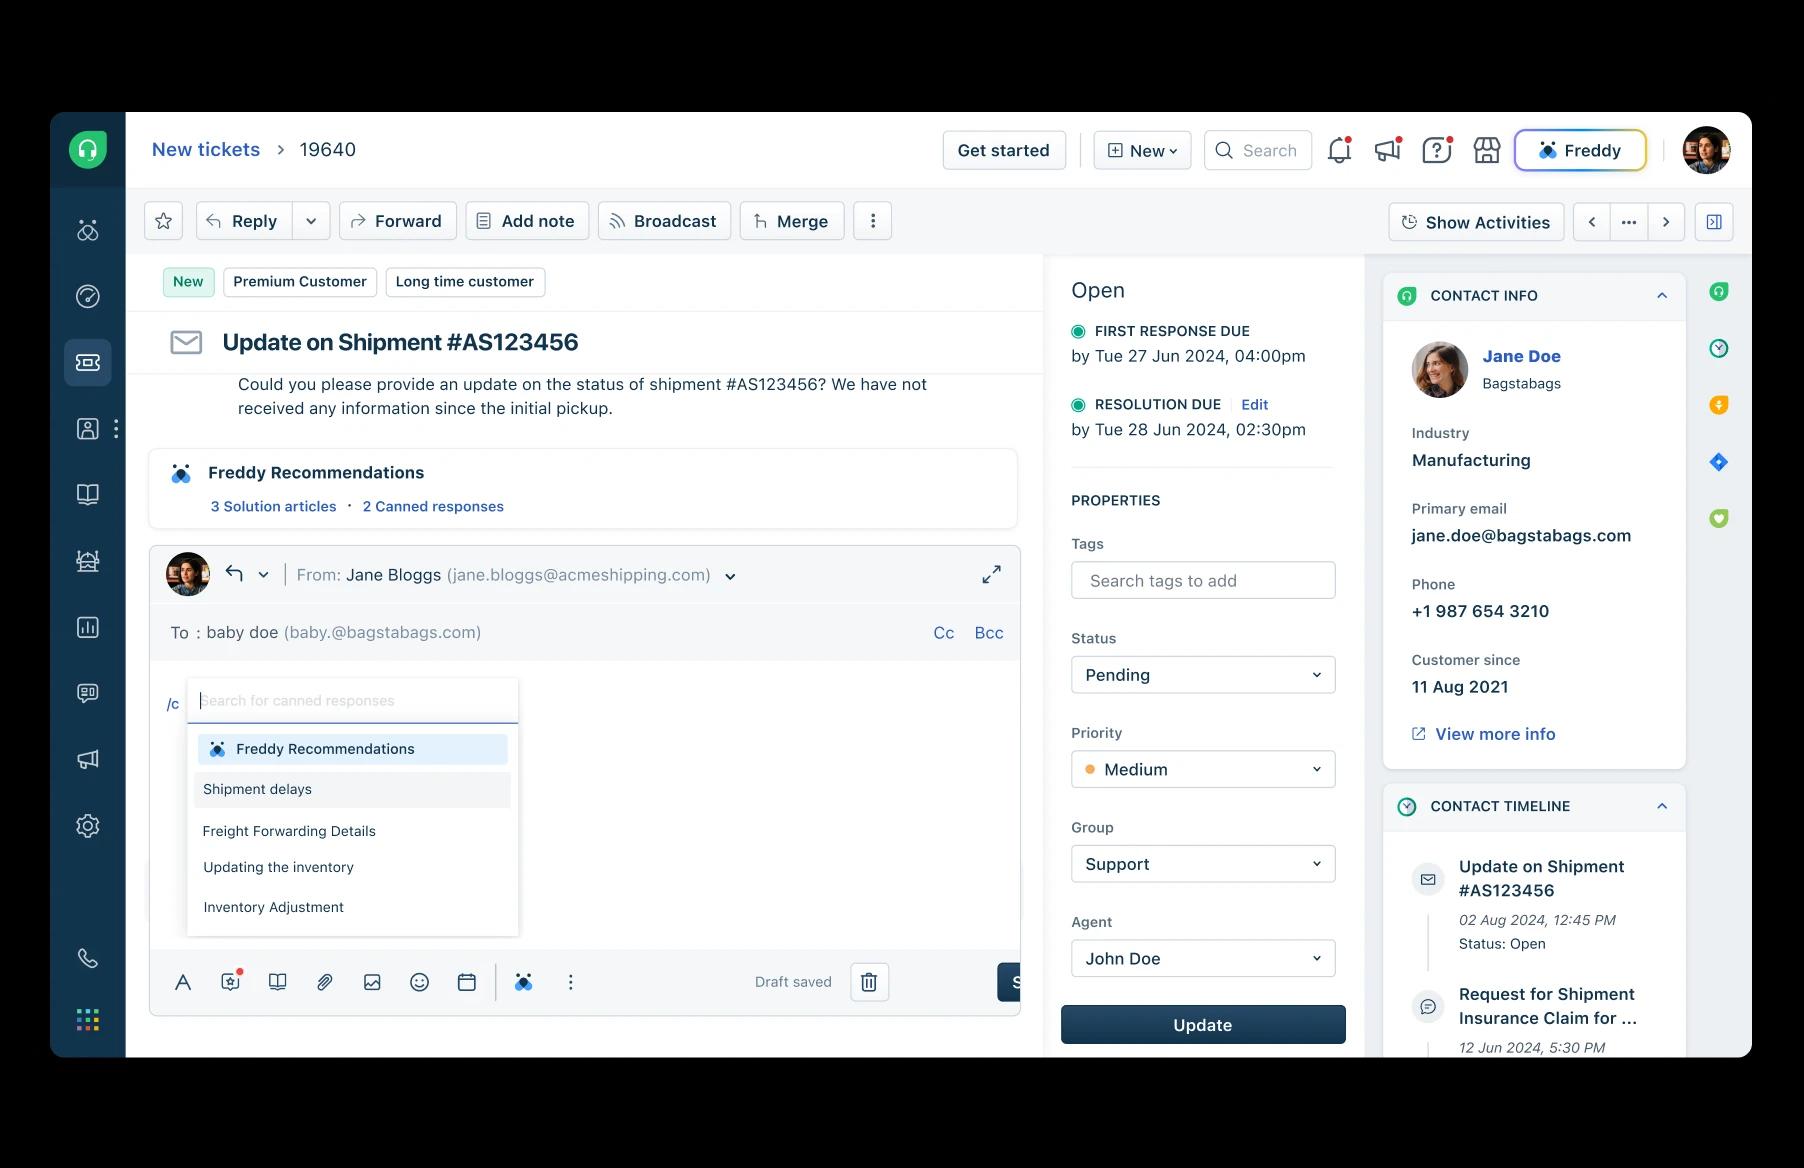Viewport: 1804px width, 1168px height.
Task: Go to next ticket arrow
Action: (1666, 222)
